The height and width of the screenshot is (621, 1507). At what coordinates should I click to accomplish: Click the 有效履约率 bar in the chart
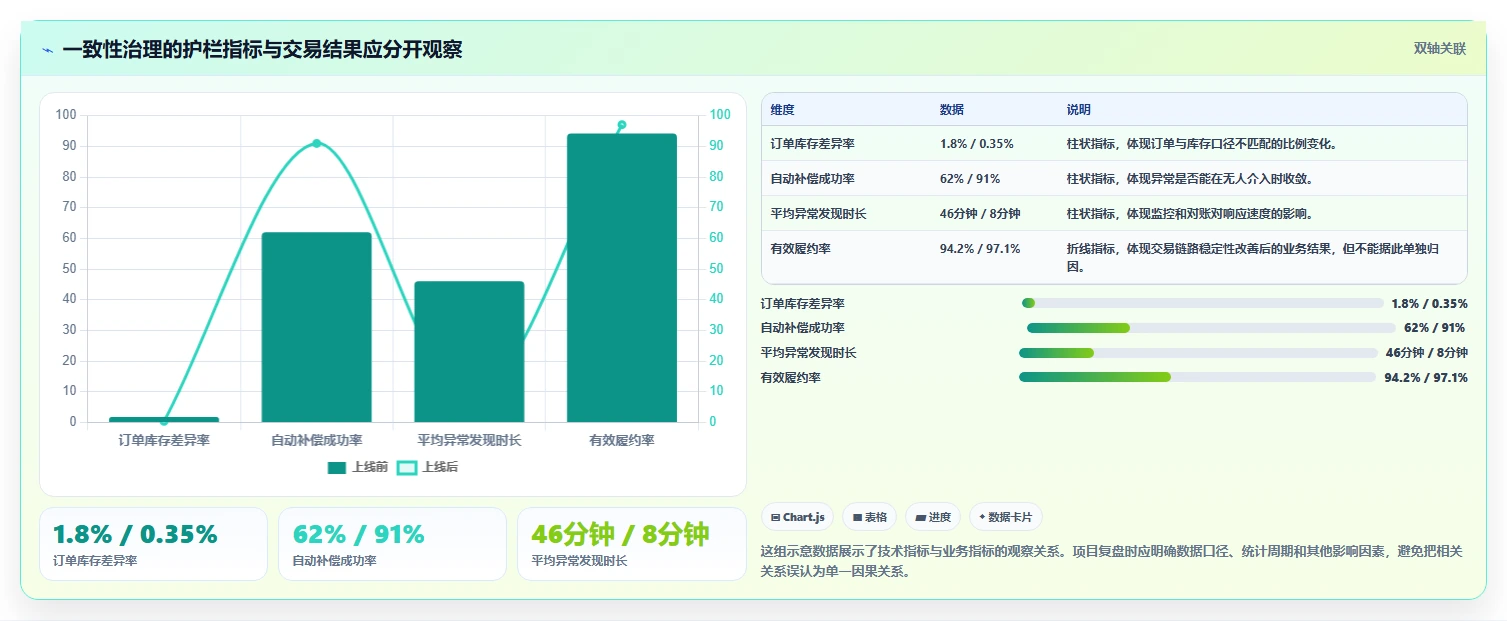(x=621, y=278)
